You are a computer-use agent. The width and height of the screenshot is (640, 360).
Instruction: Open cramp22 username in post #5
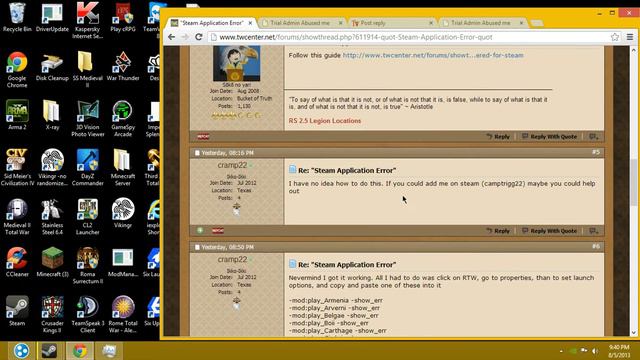(232, 165)
